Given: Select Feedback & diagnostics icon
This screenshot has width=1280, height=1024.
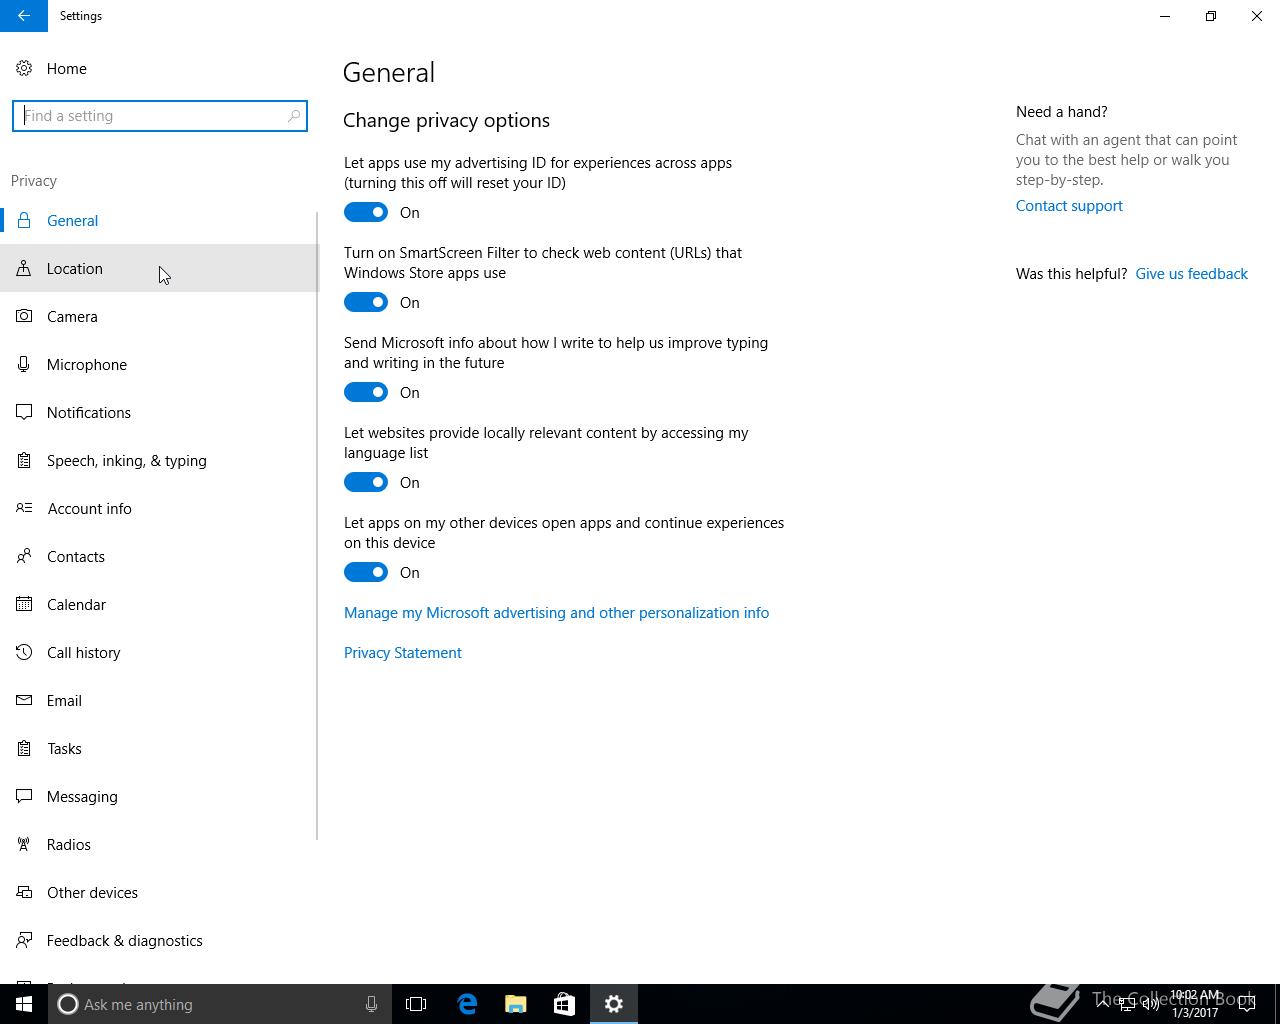Looking at the screenshot, I should point(24,940).
